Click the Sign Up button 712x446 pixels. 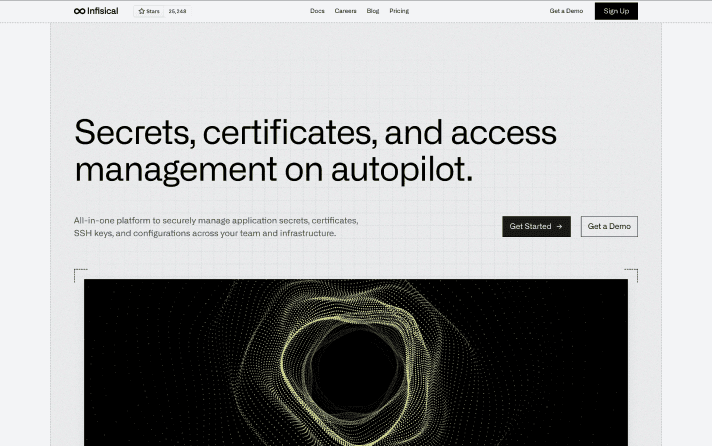(x=616, y=11)
